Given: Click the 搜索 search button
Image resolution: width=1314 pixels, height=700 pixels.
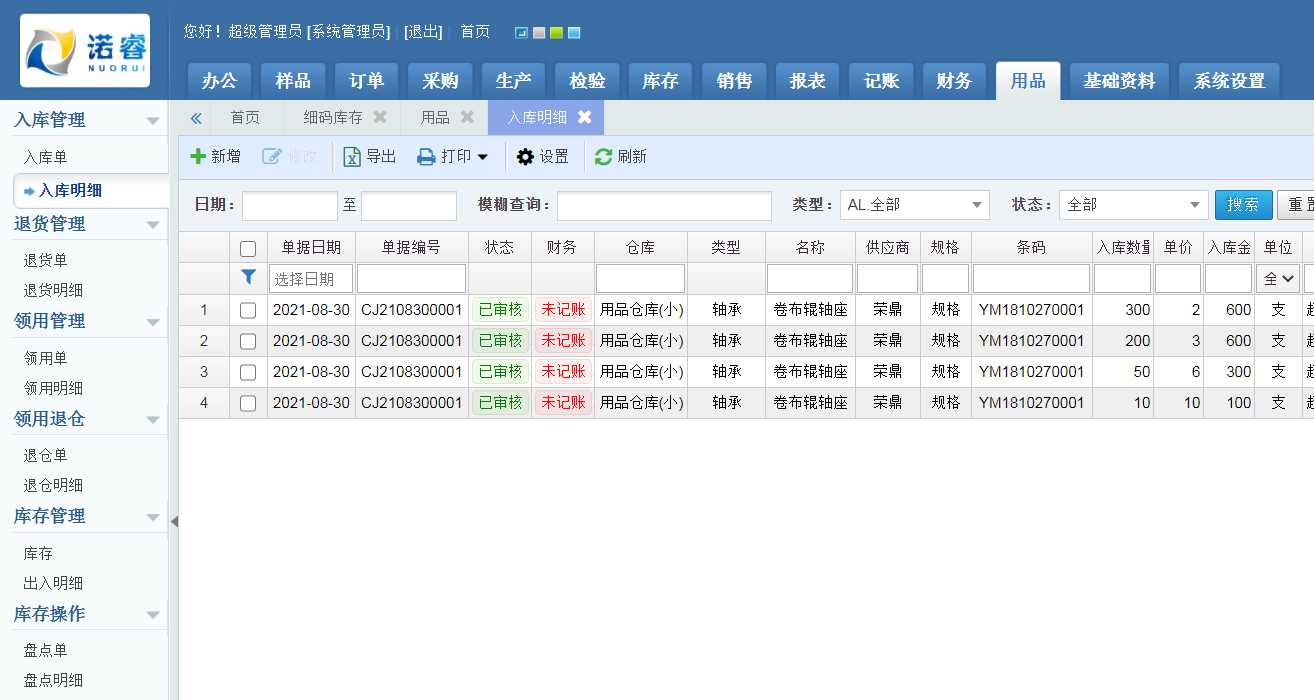Looking at the screenshot, I should (x=1243, y=205).
